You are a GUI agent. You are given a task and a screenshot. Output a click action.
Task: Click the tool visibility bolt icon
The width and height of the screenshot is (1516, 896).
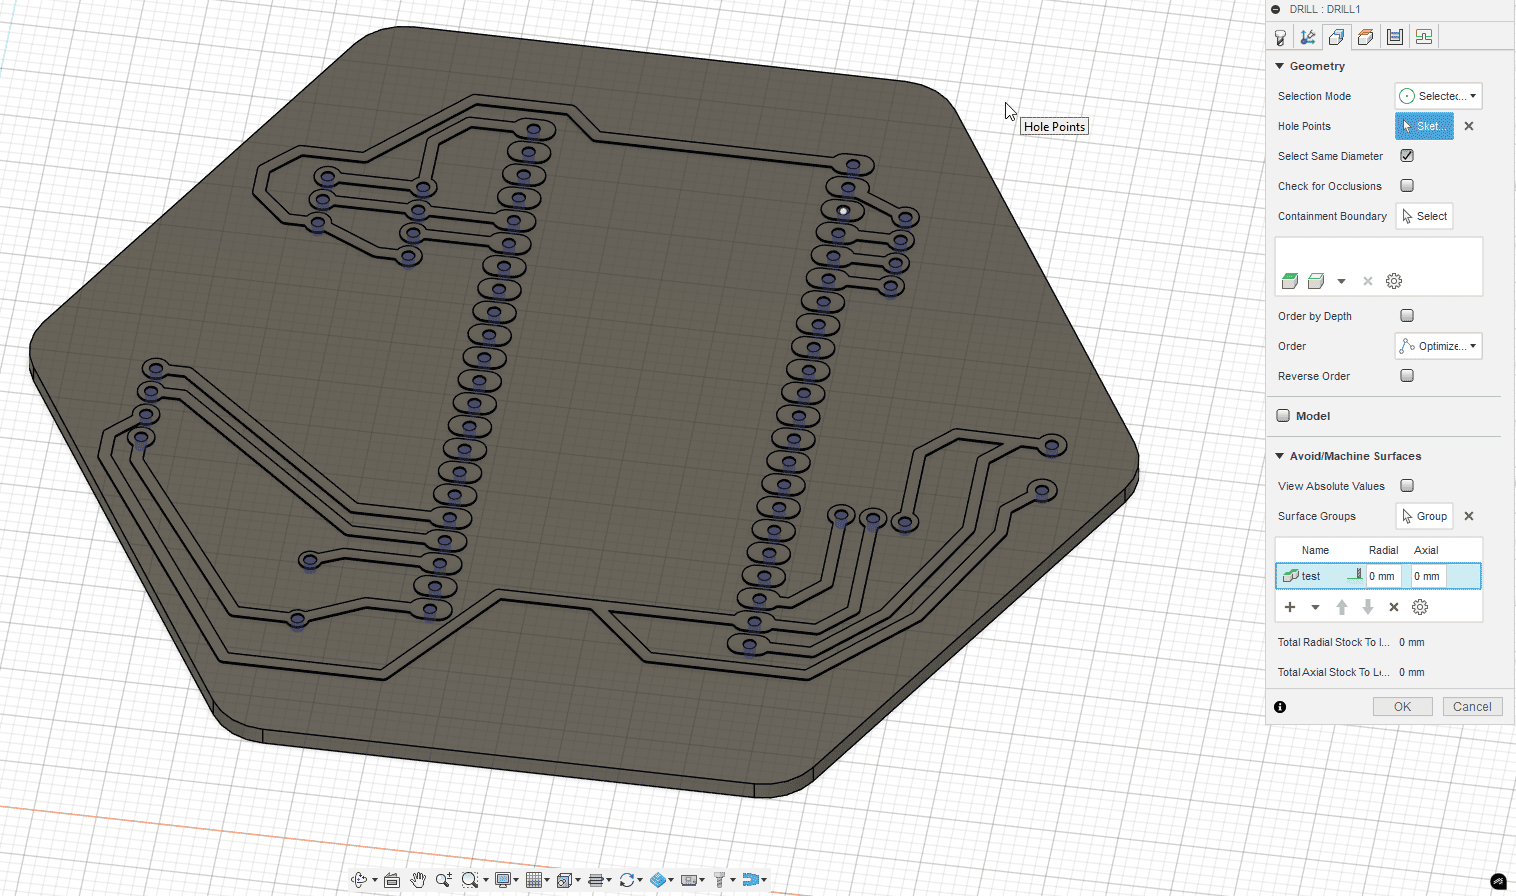pyautogui.click(x=719, y=880)
